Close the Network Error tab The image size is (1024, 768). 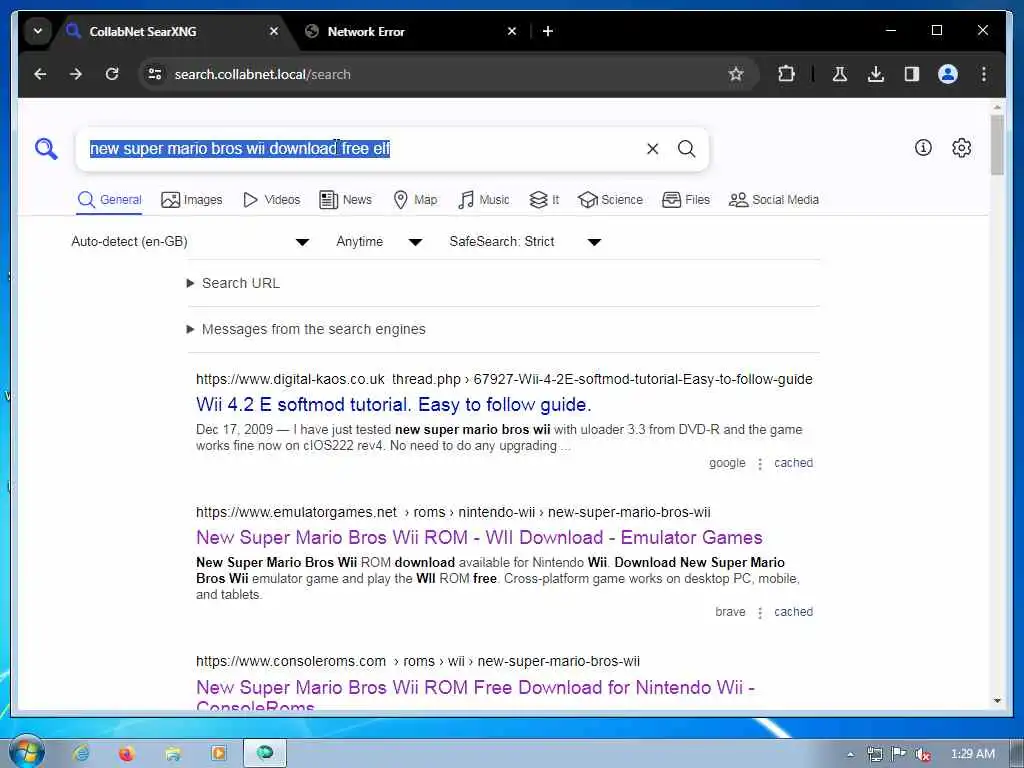click(x=512, y=31)
